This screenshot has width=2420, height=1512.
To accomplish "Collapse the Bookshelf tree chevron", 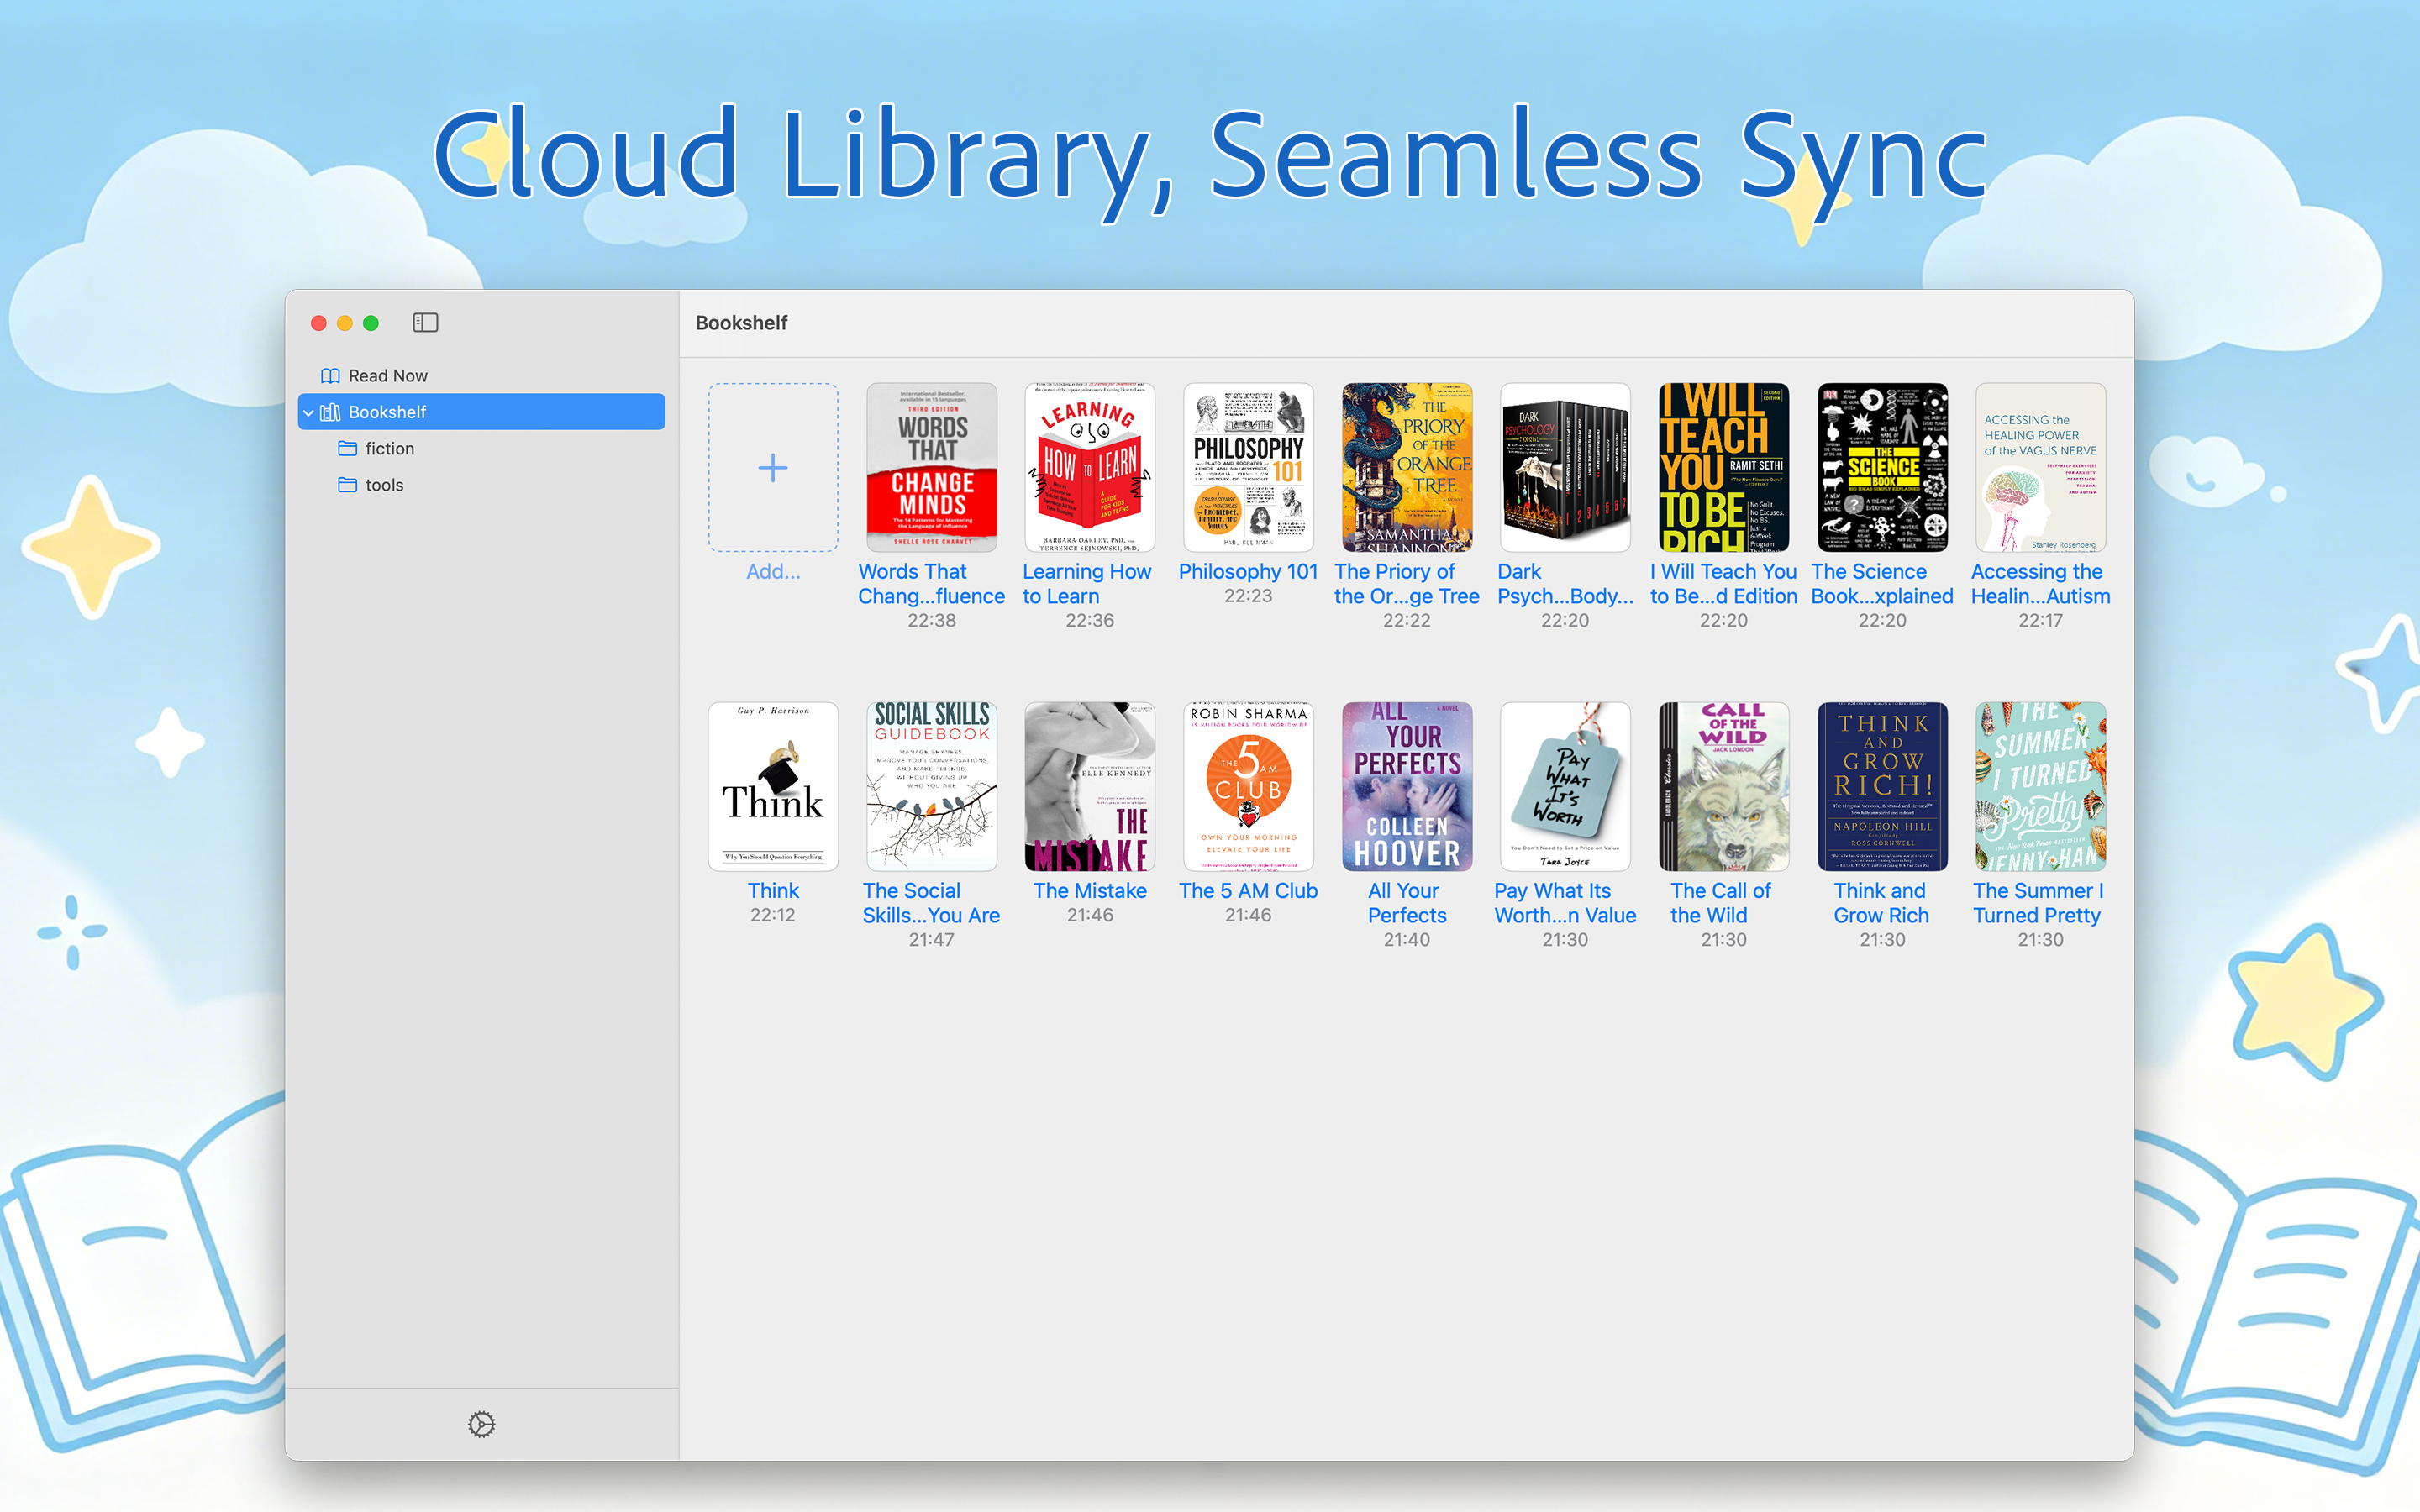I will pyautogui.click(x=308, y=412).
